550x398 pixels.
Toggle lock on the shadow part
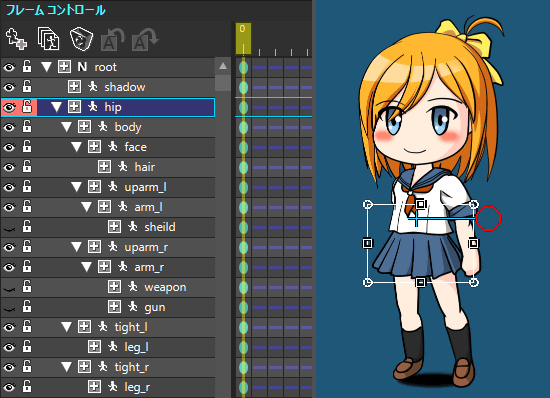[x=27, y=87]
